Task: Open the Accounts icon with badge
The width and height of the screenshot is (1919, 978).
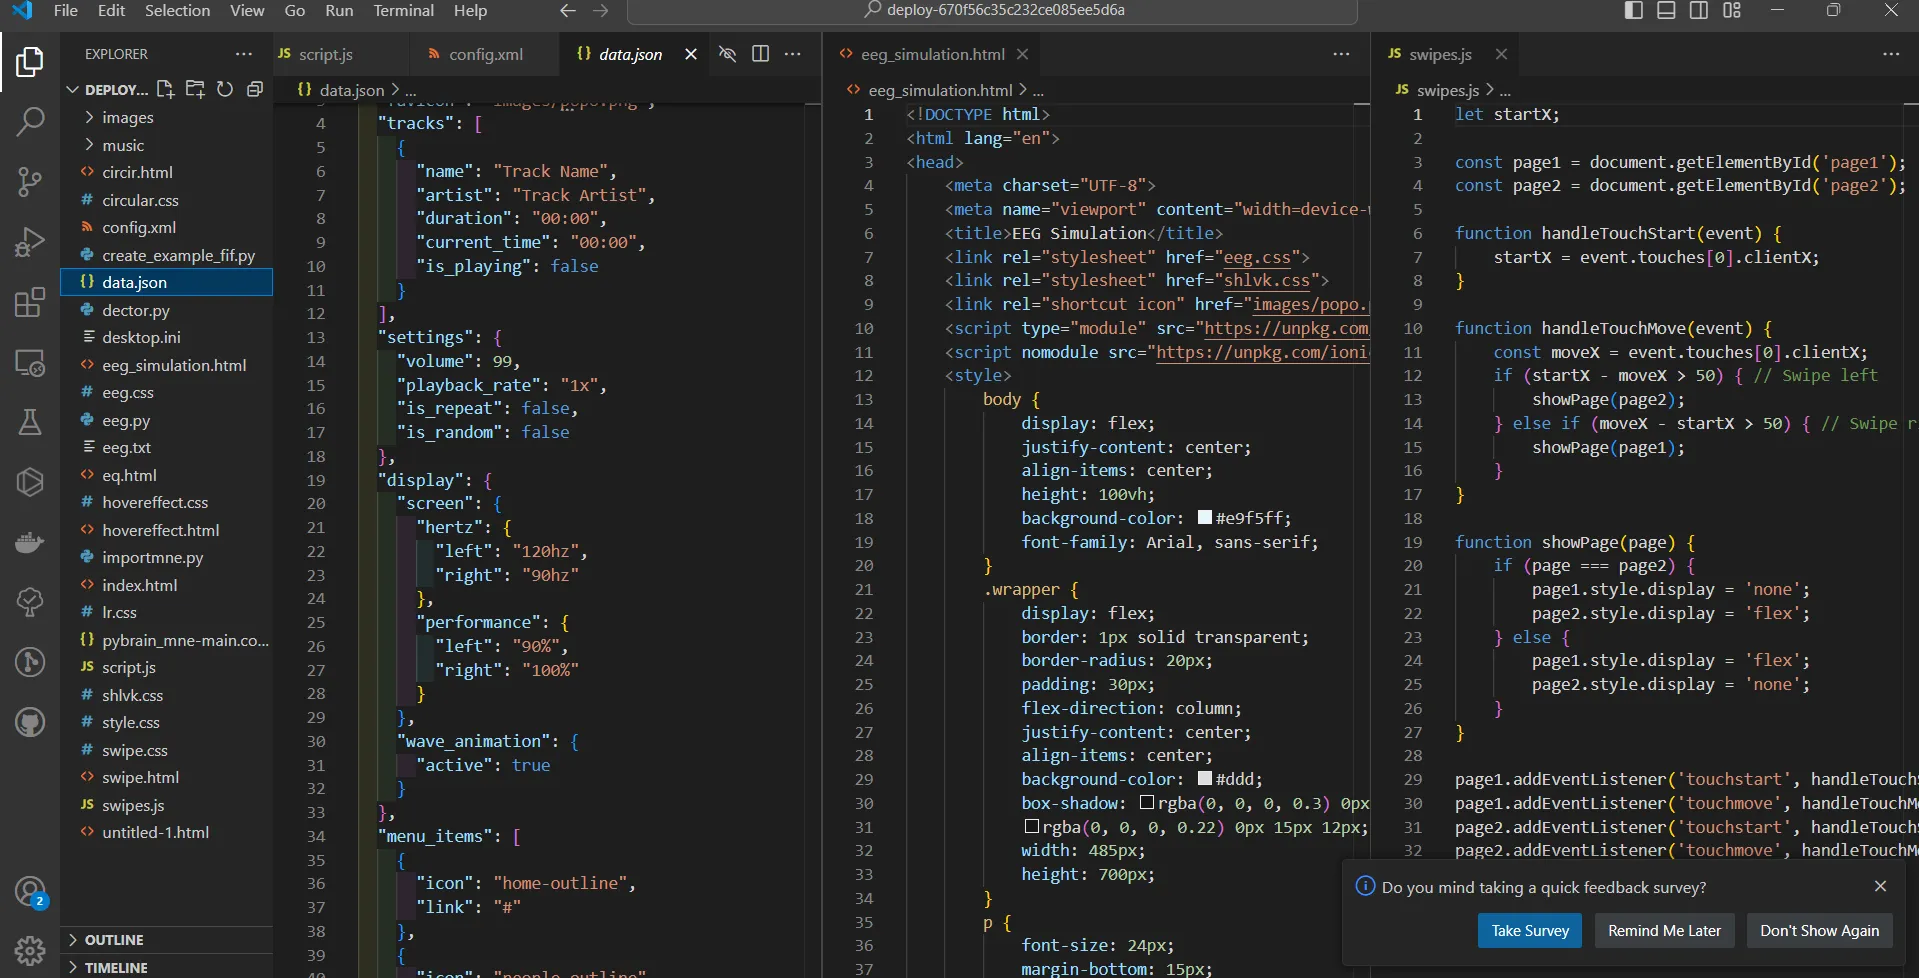Action: [30, 891]
